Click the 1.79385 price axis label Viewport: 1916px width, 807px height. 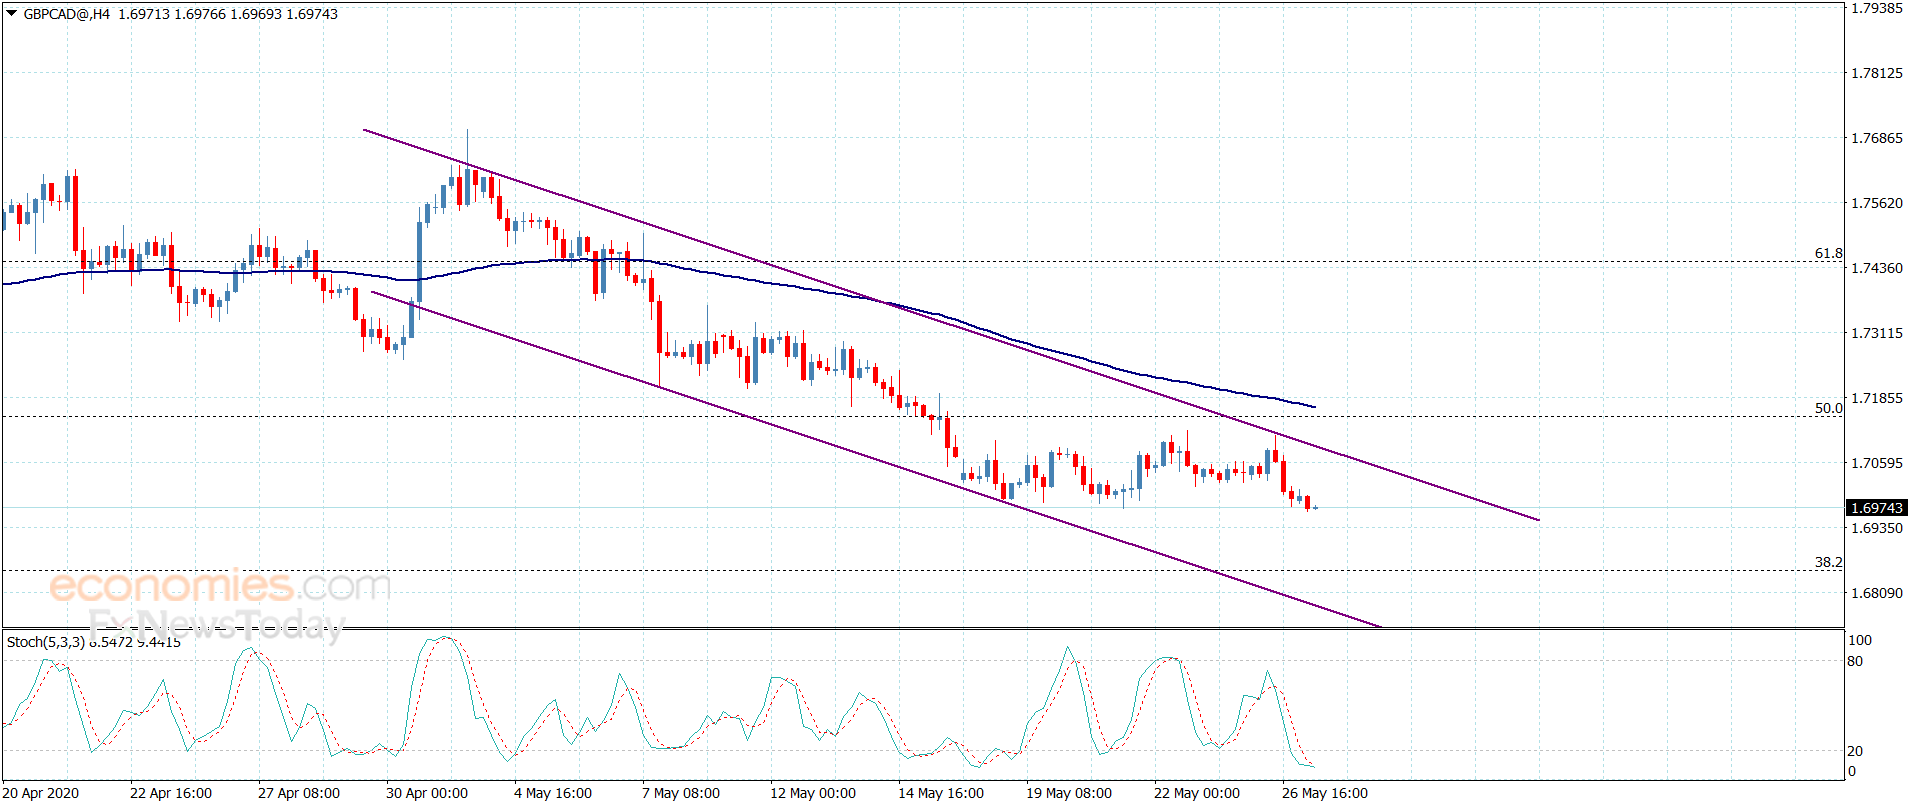click(1876, 8)
